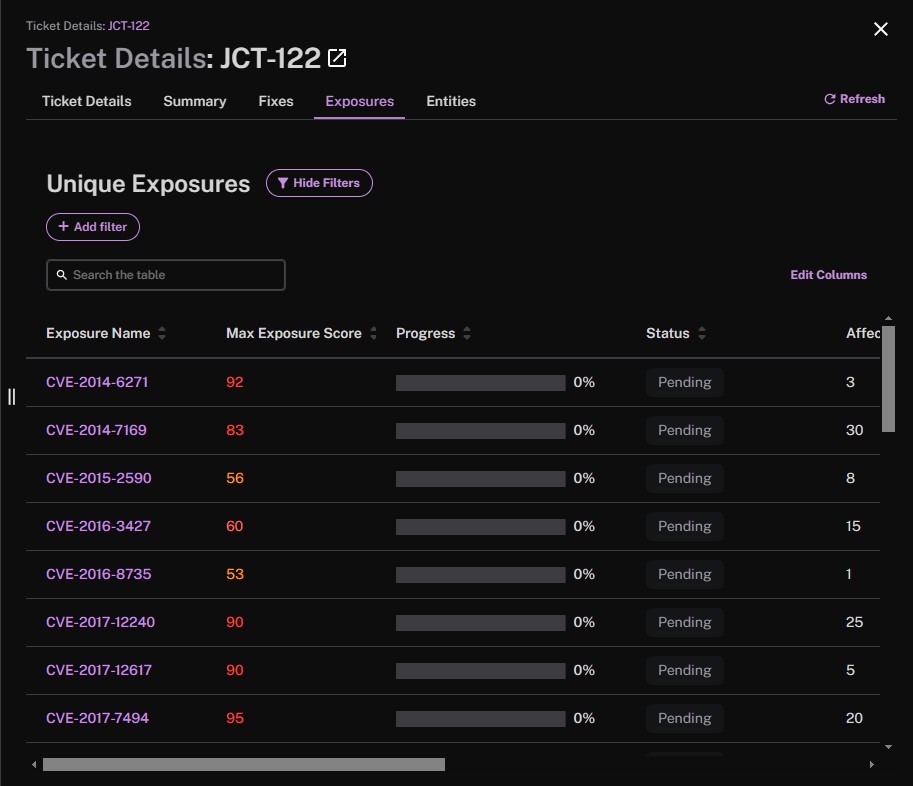This screenshot has height=786, width=913.
Task: Click score 92 in CVE-2014-6271 row
Action: click(235, 382)
